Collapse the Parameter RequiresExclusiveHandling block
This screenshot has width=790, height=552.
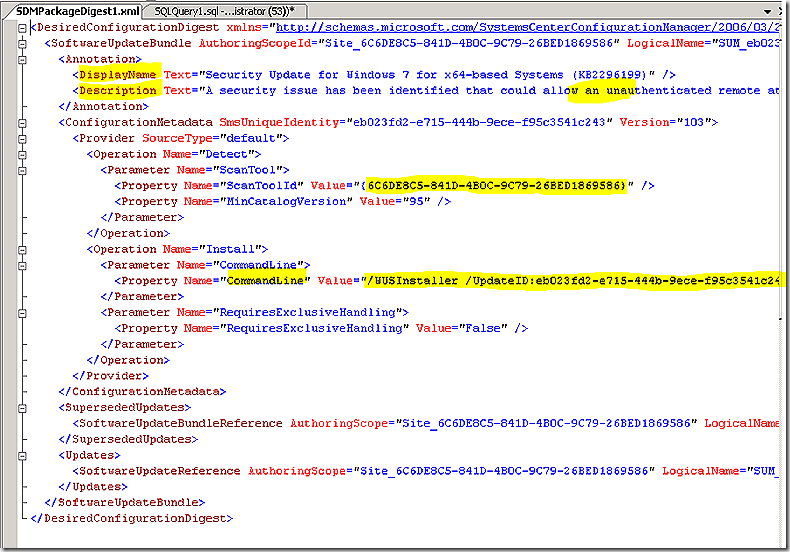[x=22, y=313]
